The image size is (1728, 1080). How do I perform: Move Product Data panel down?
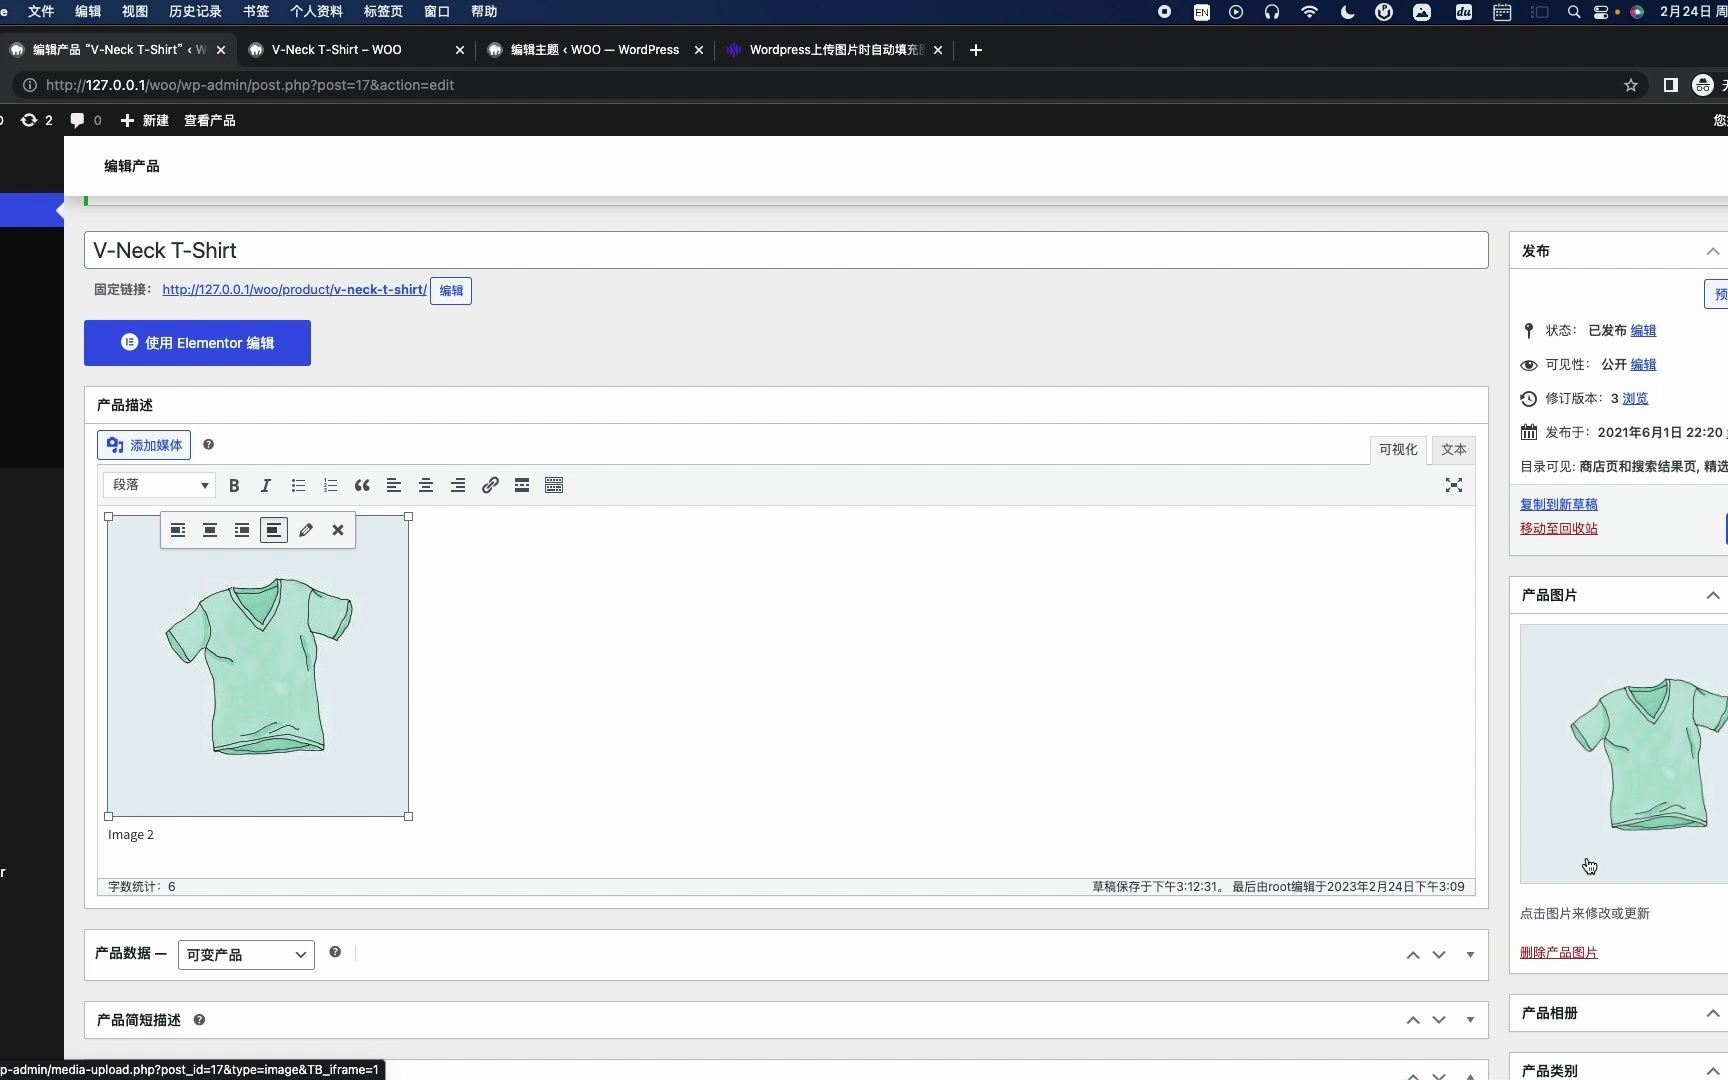tap(1439, 955)
